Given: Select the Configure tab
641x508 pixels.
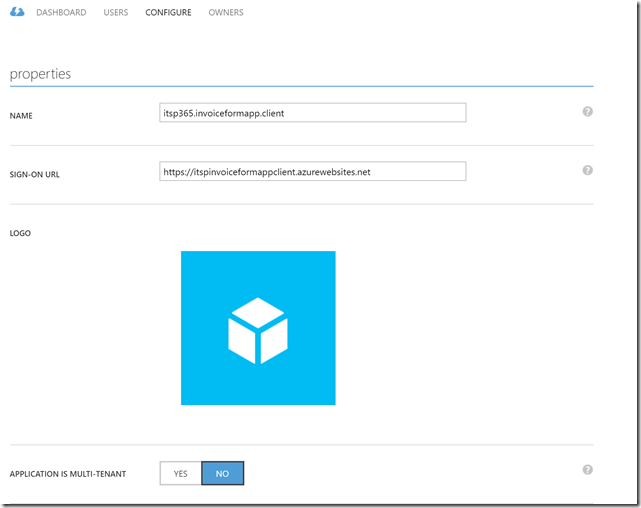Looking at the screenshot, I should (168, 13).
